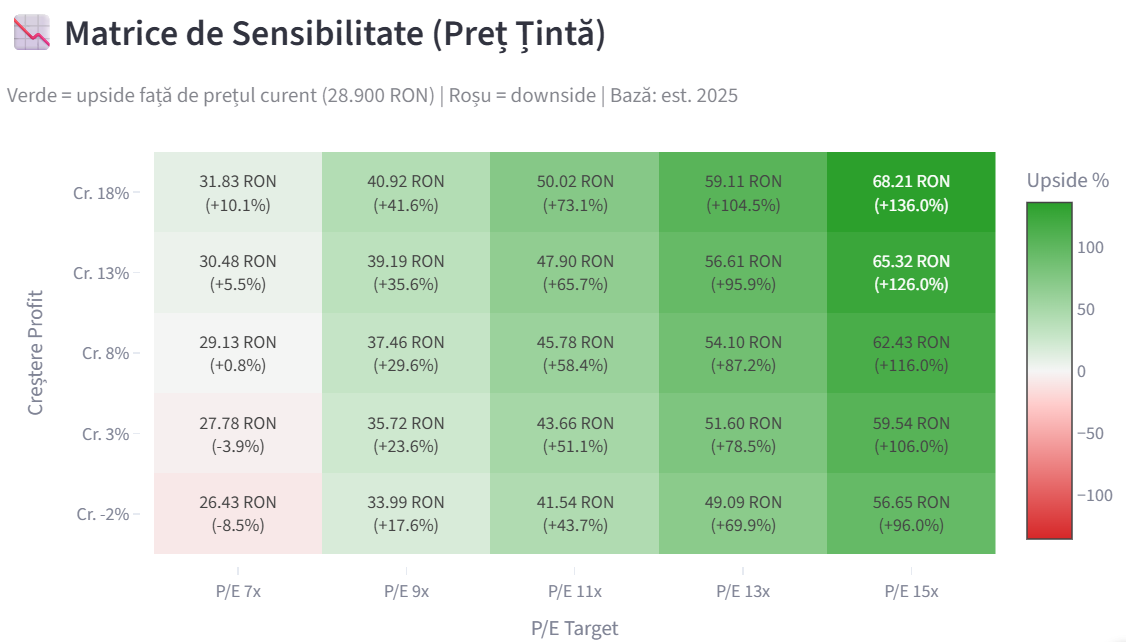1126x642 pixels.
Task: Click the P/E Target axis title
Action: click(x=574, y=628)
